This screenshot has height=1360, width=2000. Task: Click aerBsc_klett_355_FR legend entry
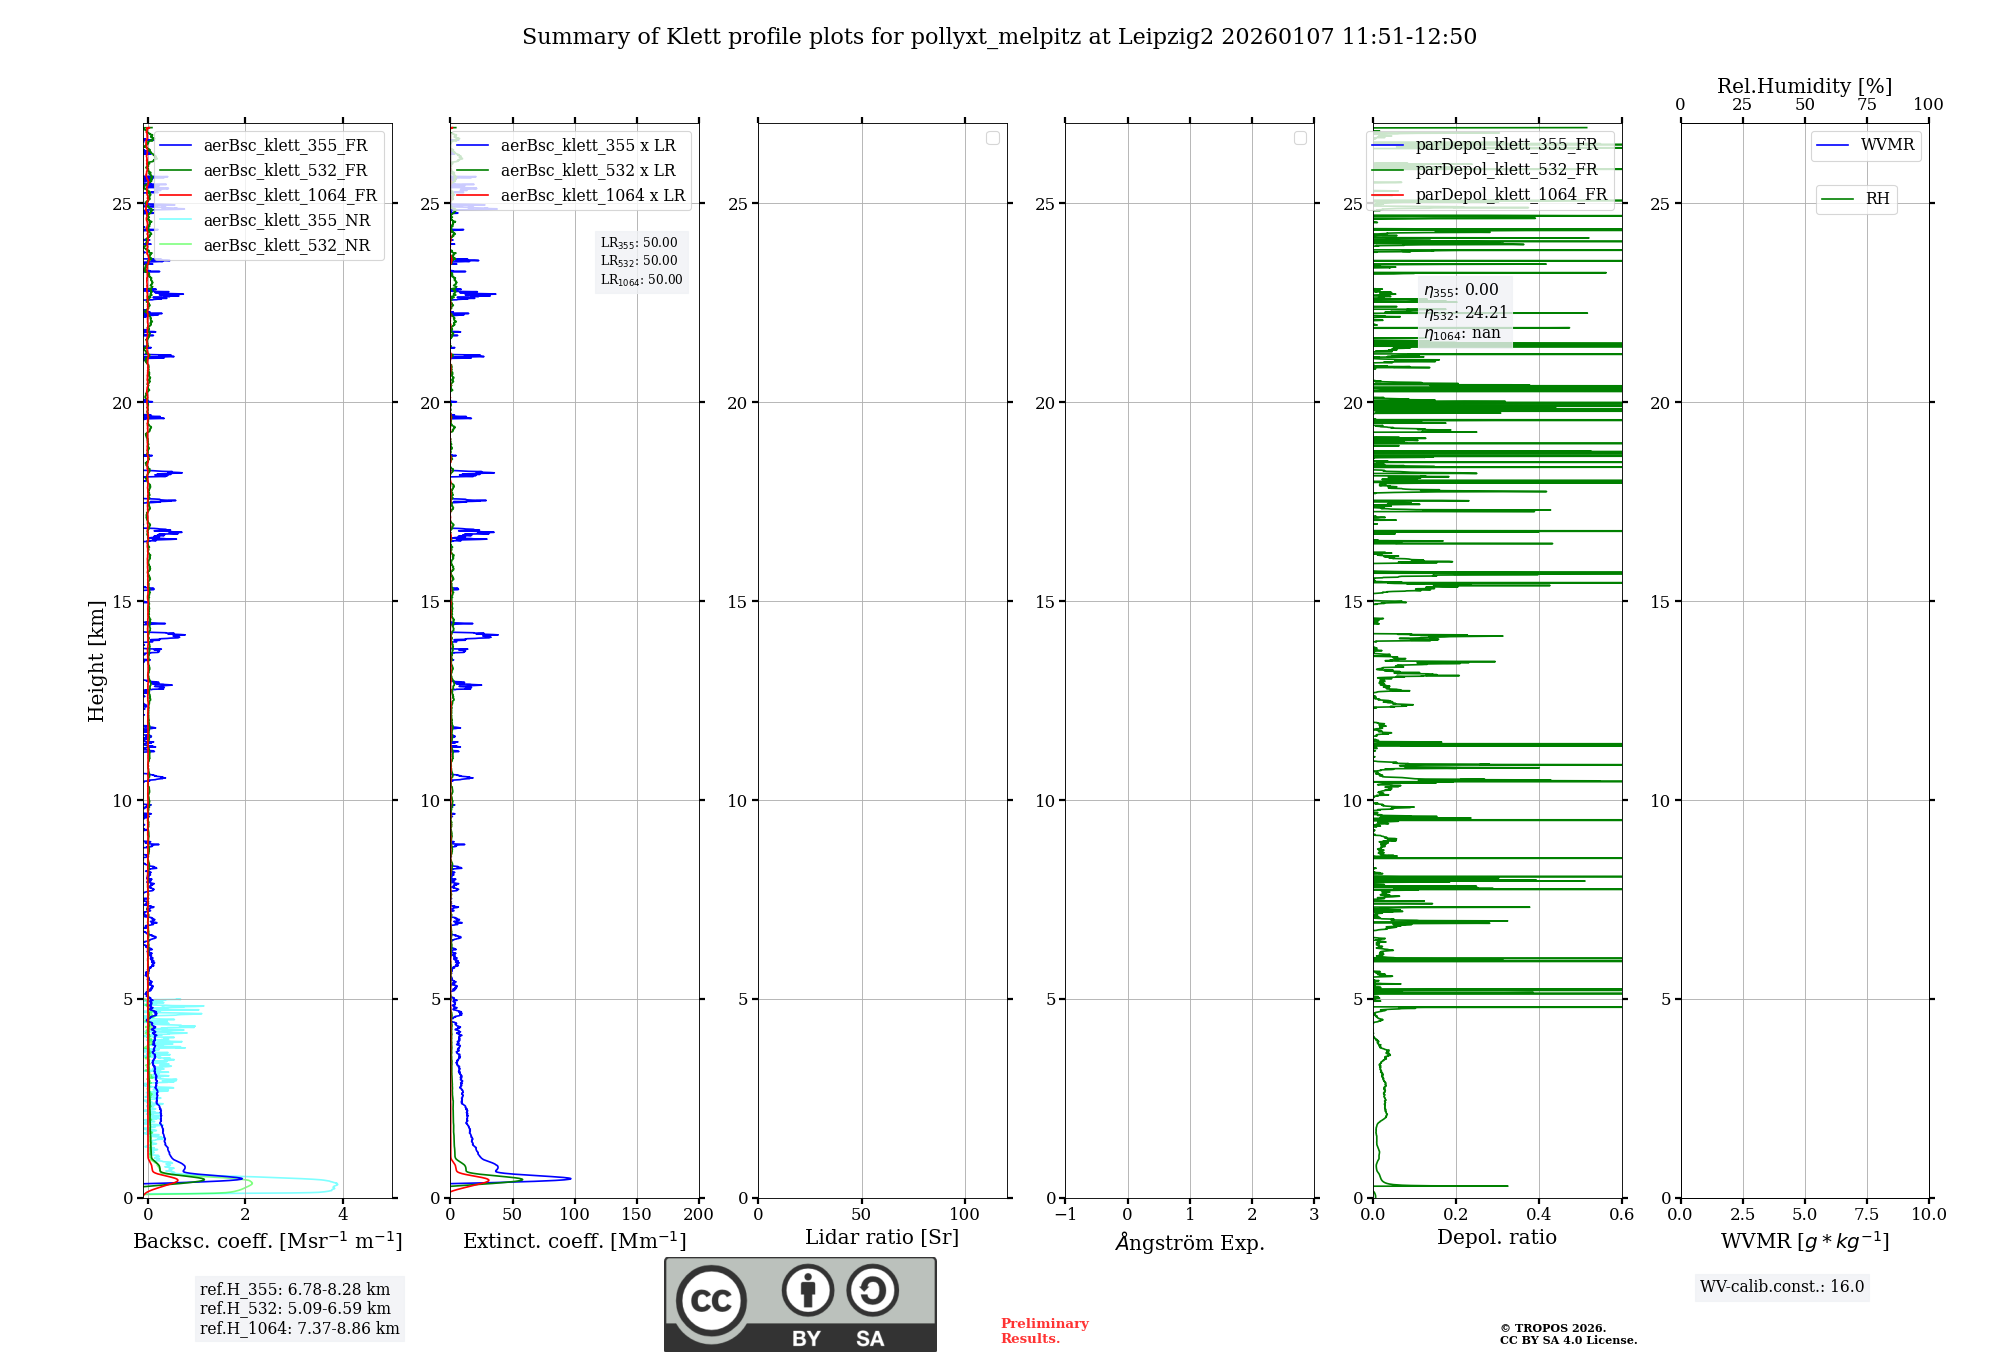284,146
